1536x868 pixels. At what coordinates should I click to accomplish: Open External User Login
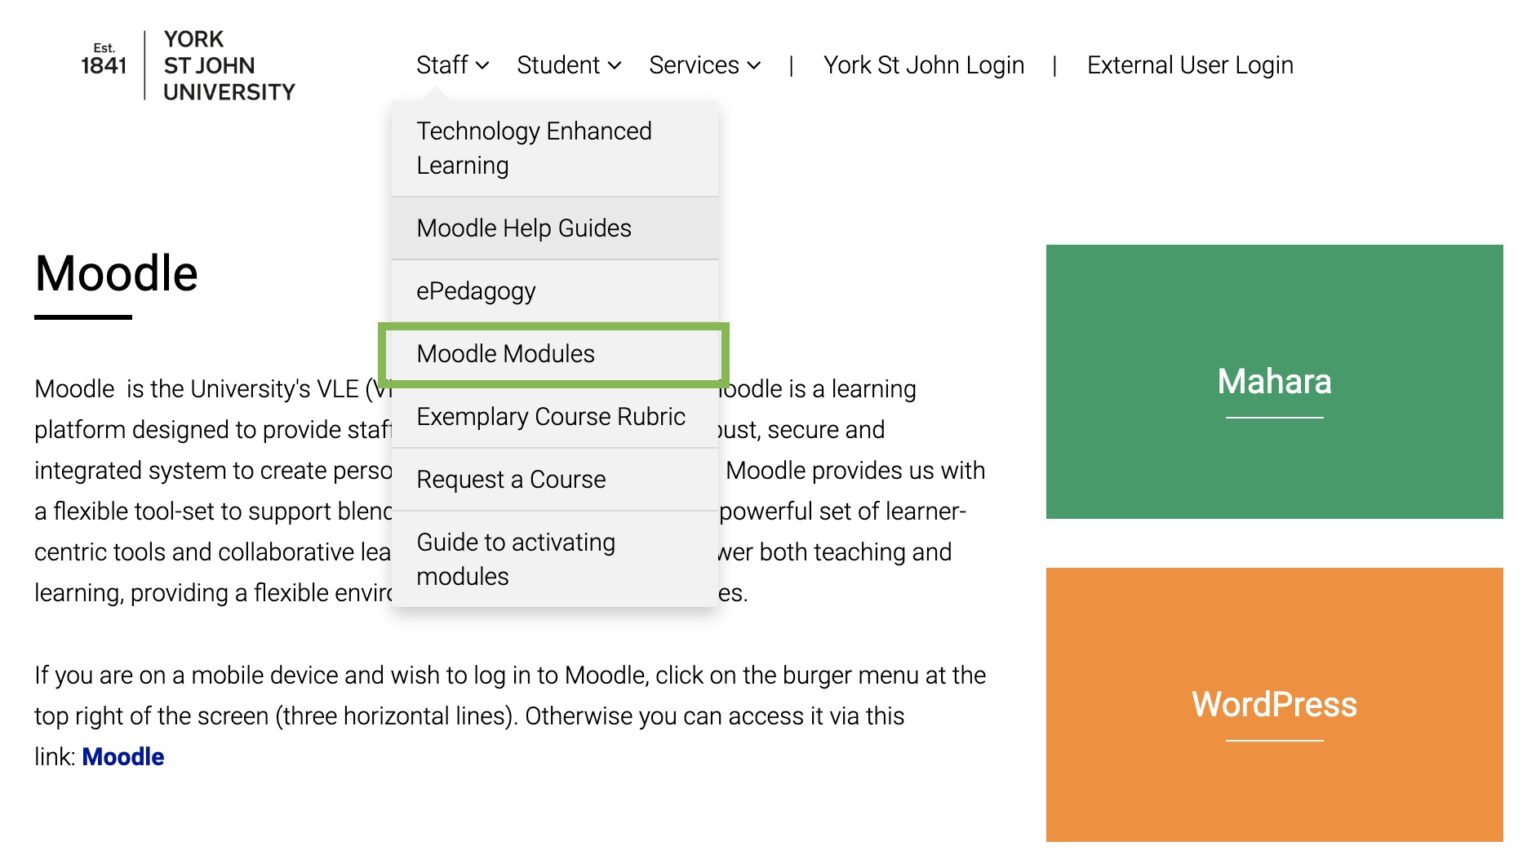[x=1189, y=64]
